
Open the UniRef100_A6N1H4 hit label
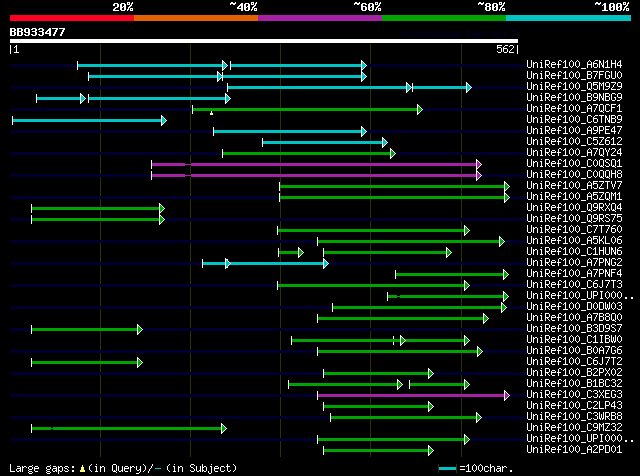pos(574,65)
